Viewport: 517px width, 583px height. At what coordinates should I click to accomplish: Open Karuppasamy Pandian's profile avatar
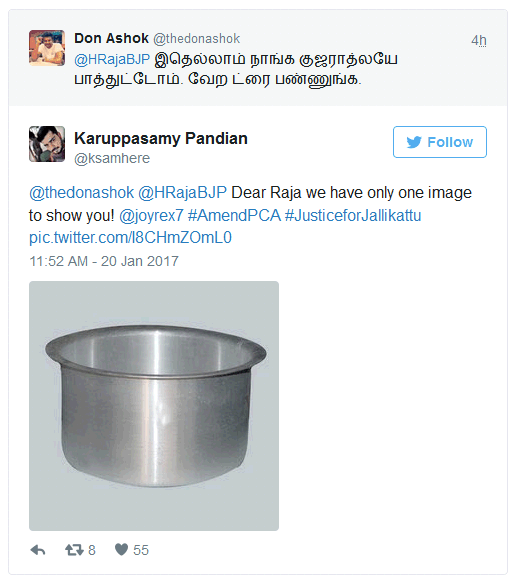pos(47,144)
